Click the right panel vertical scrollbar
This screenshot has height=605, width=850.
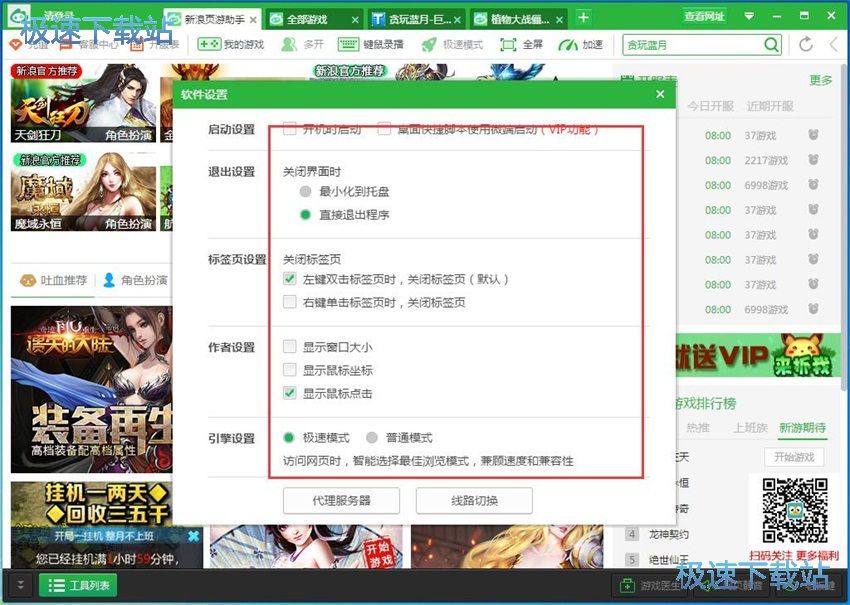coord(845,228)
